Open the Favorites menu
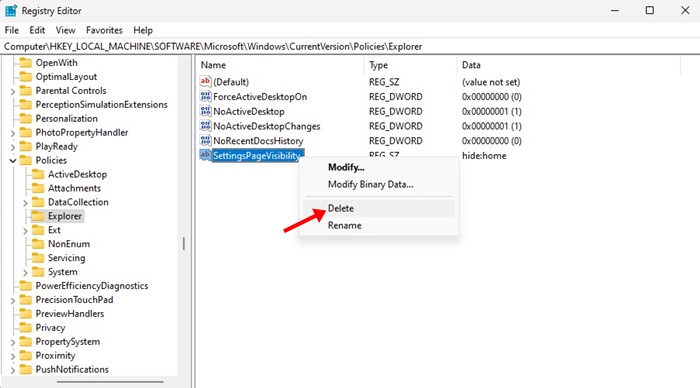The image size is (700, 388). (104, 30)
